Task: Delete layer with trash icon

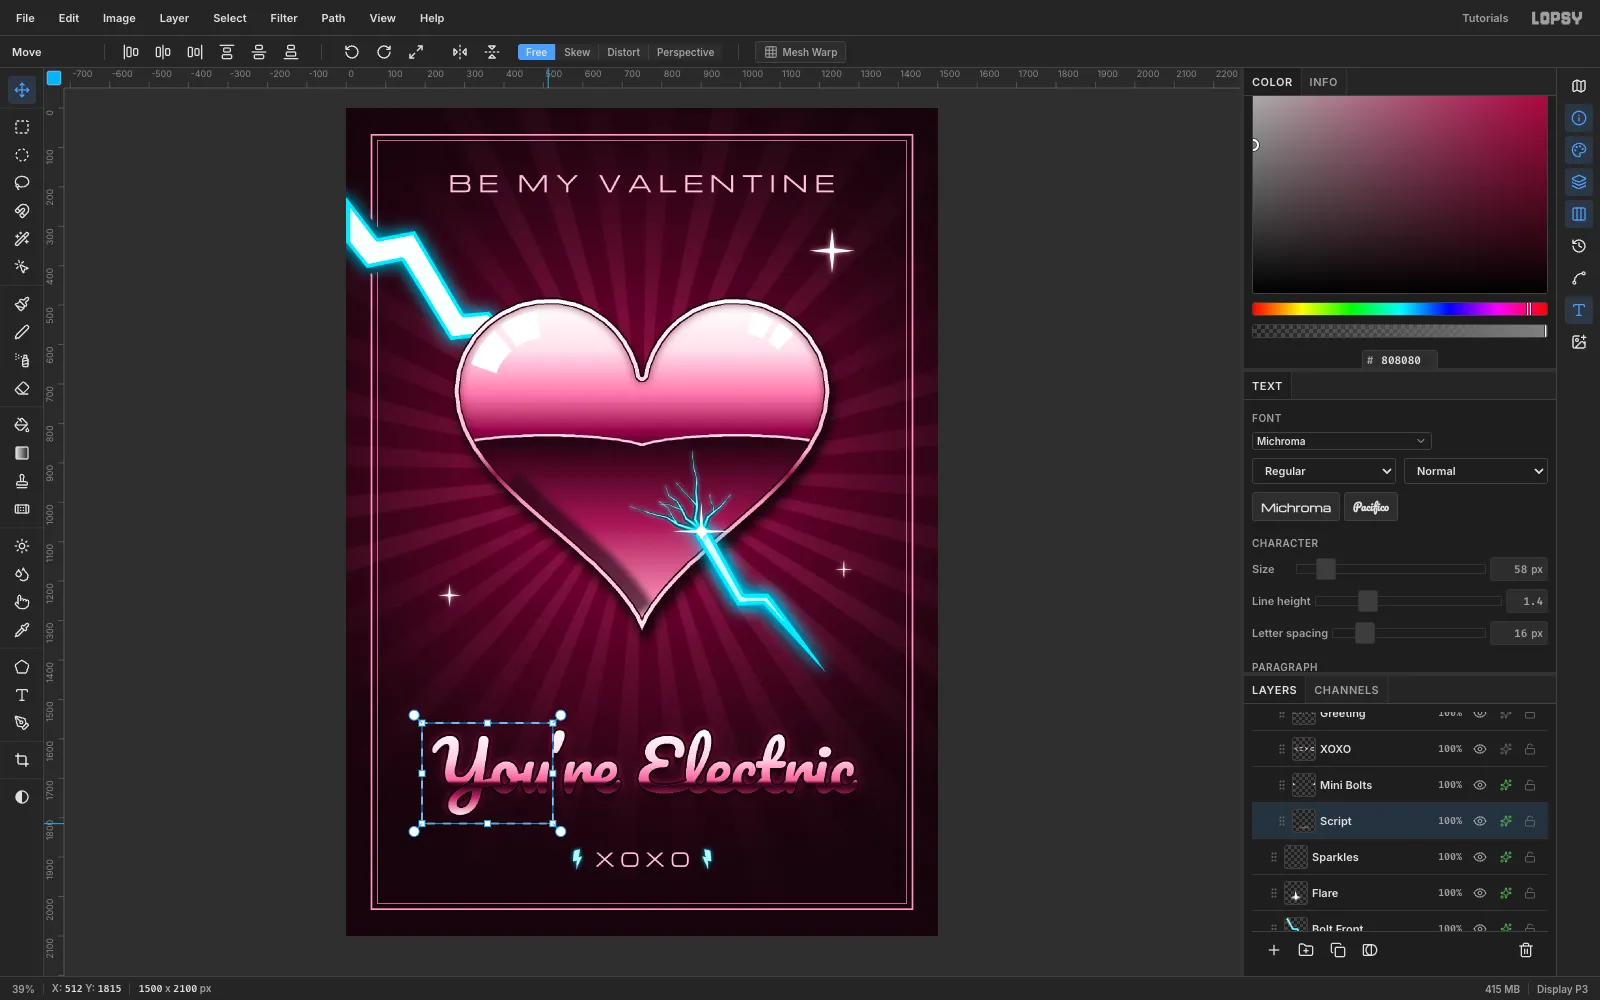Action: coord(1526,950)
